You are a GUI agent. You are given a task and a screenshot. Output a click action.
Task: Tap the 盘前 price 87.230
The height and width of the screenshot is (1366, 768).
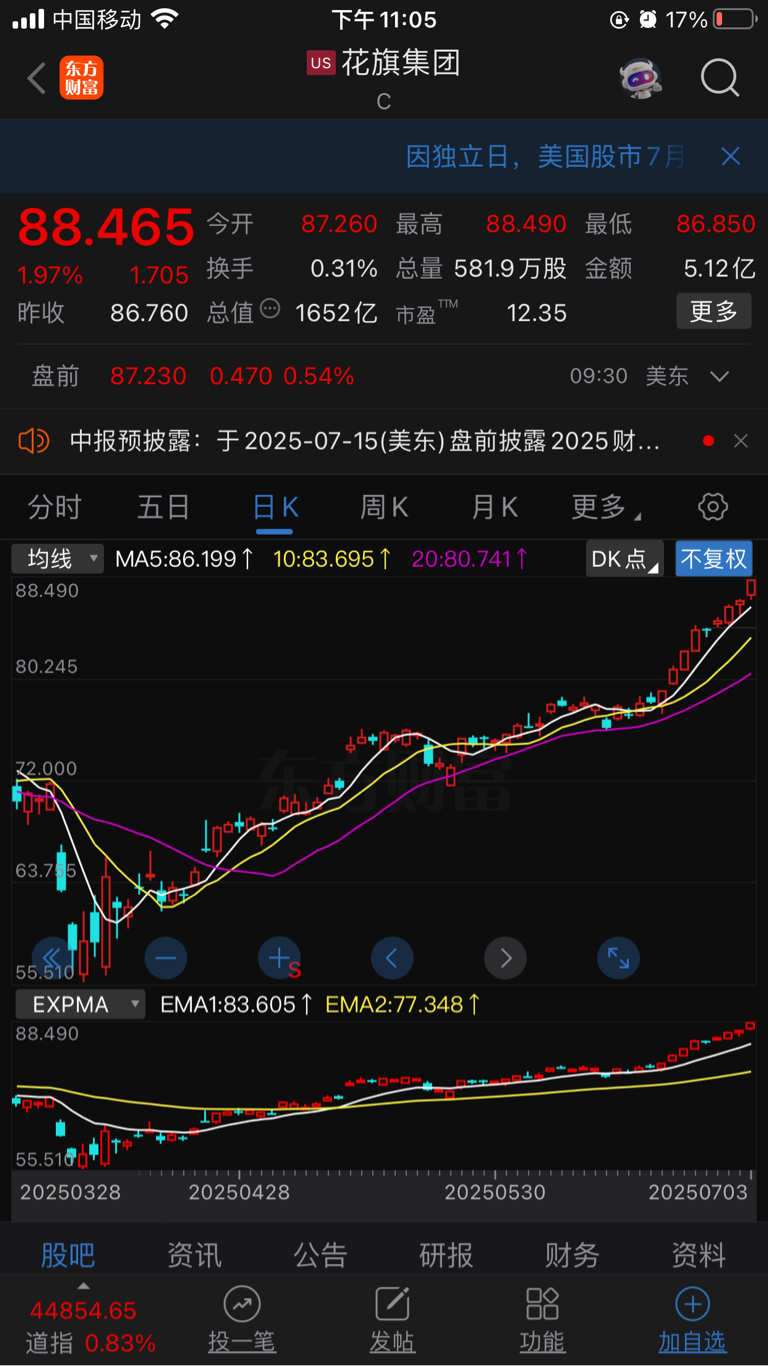148,377
